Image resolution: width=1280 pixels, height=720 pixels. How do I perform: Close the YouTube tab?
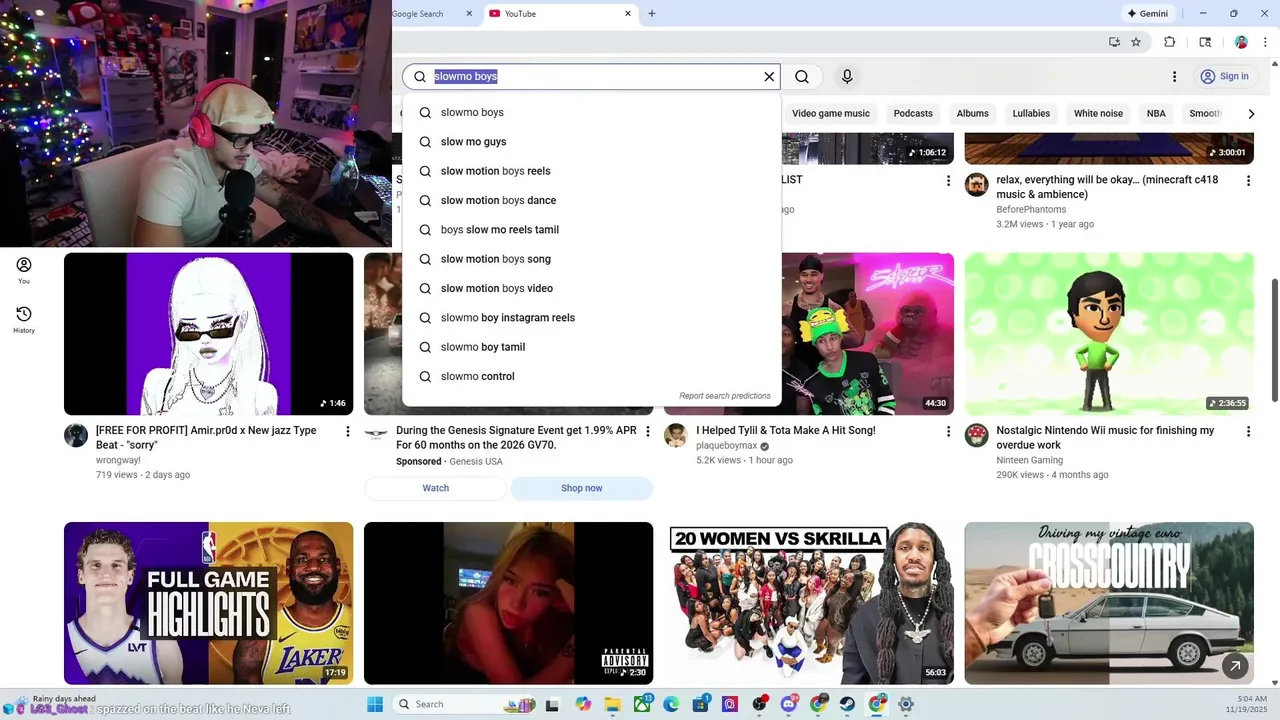click(628, 14)
